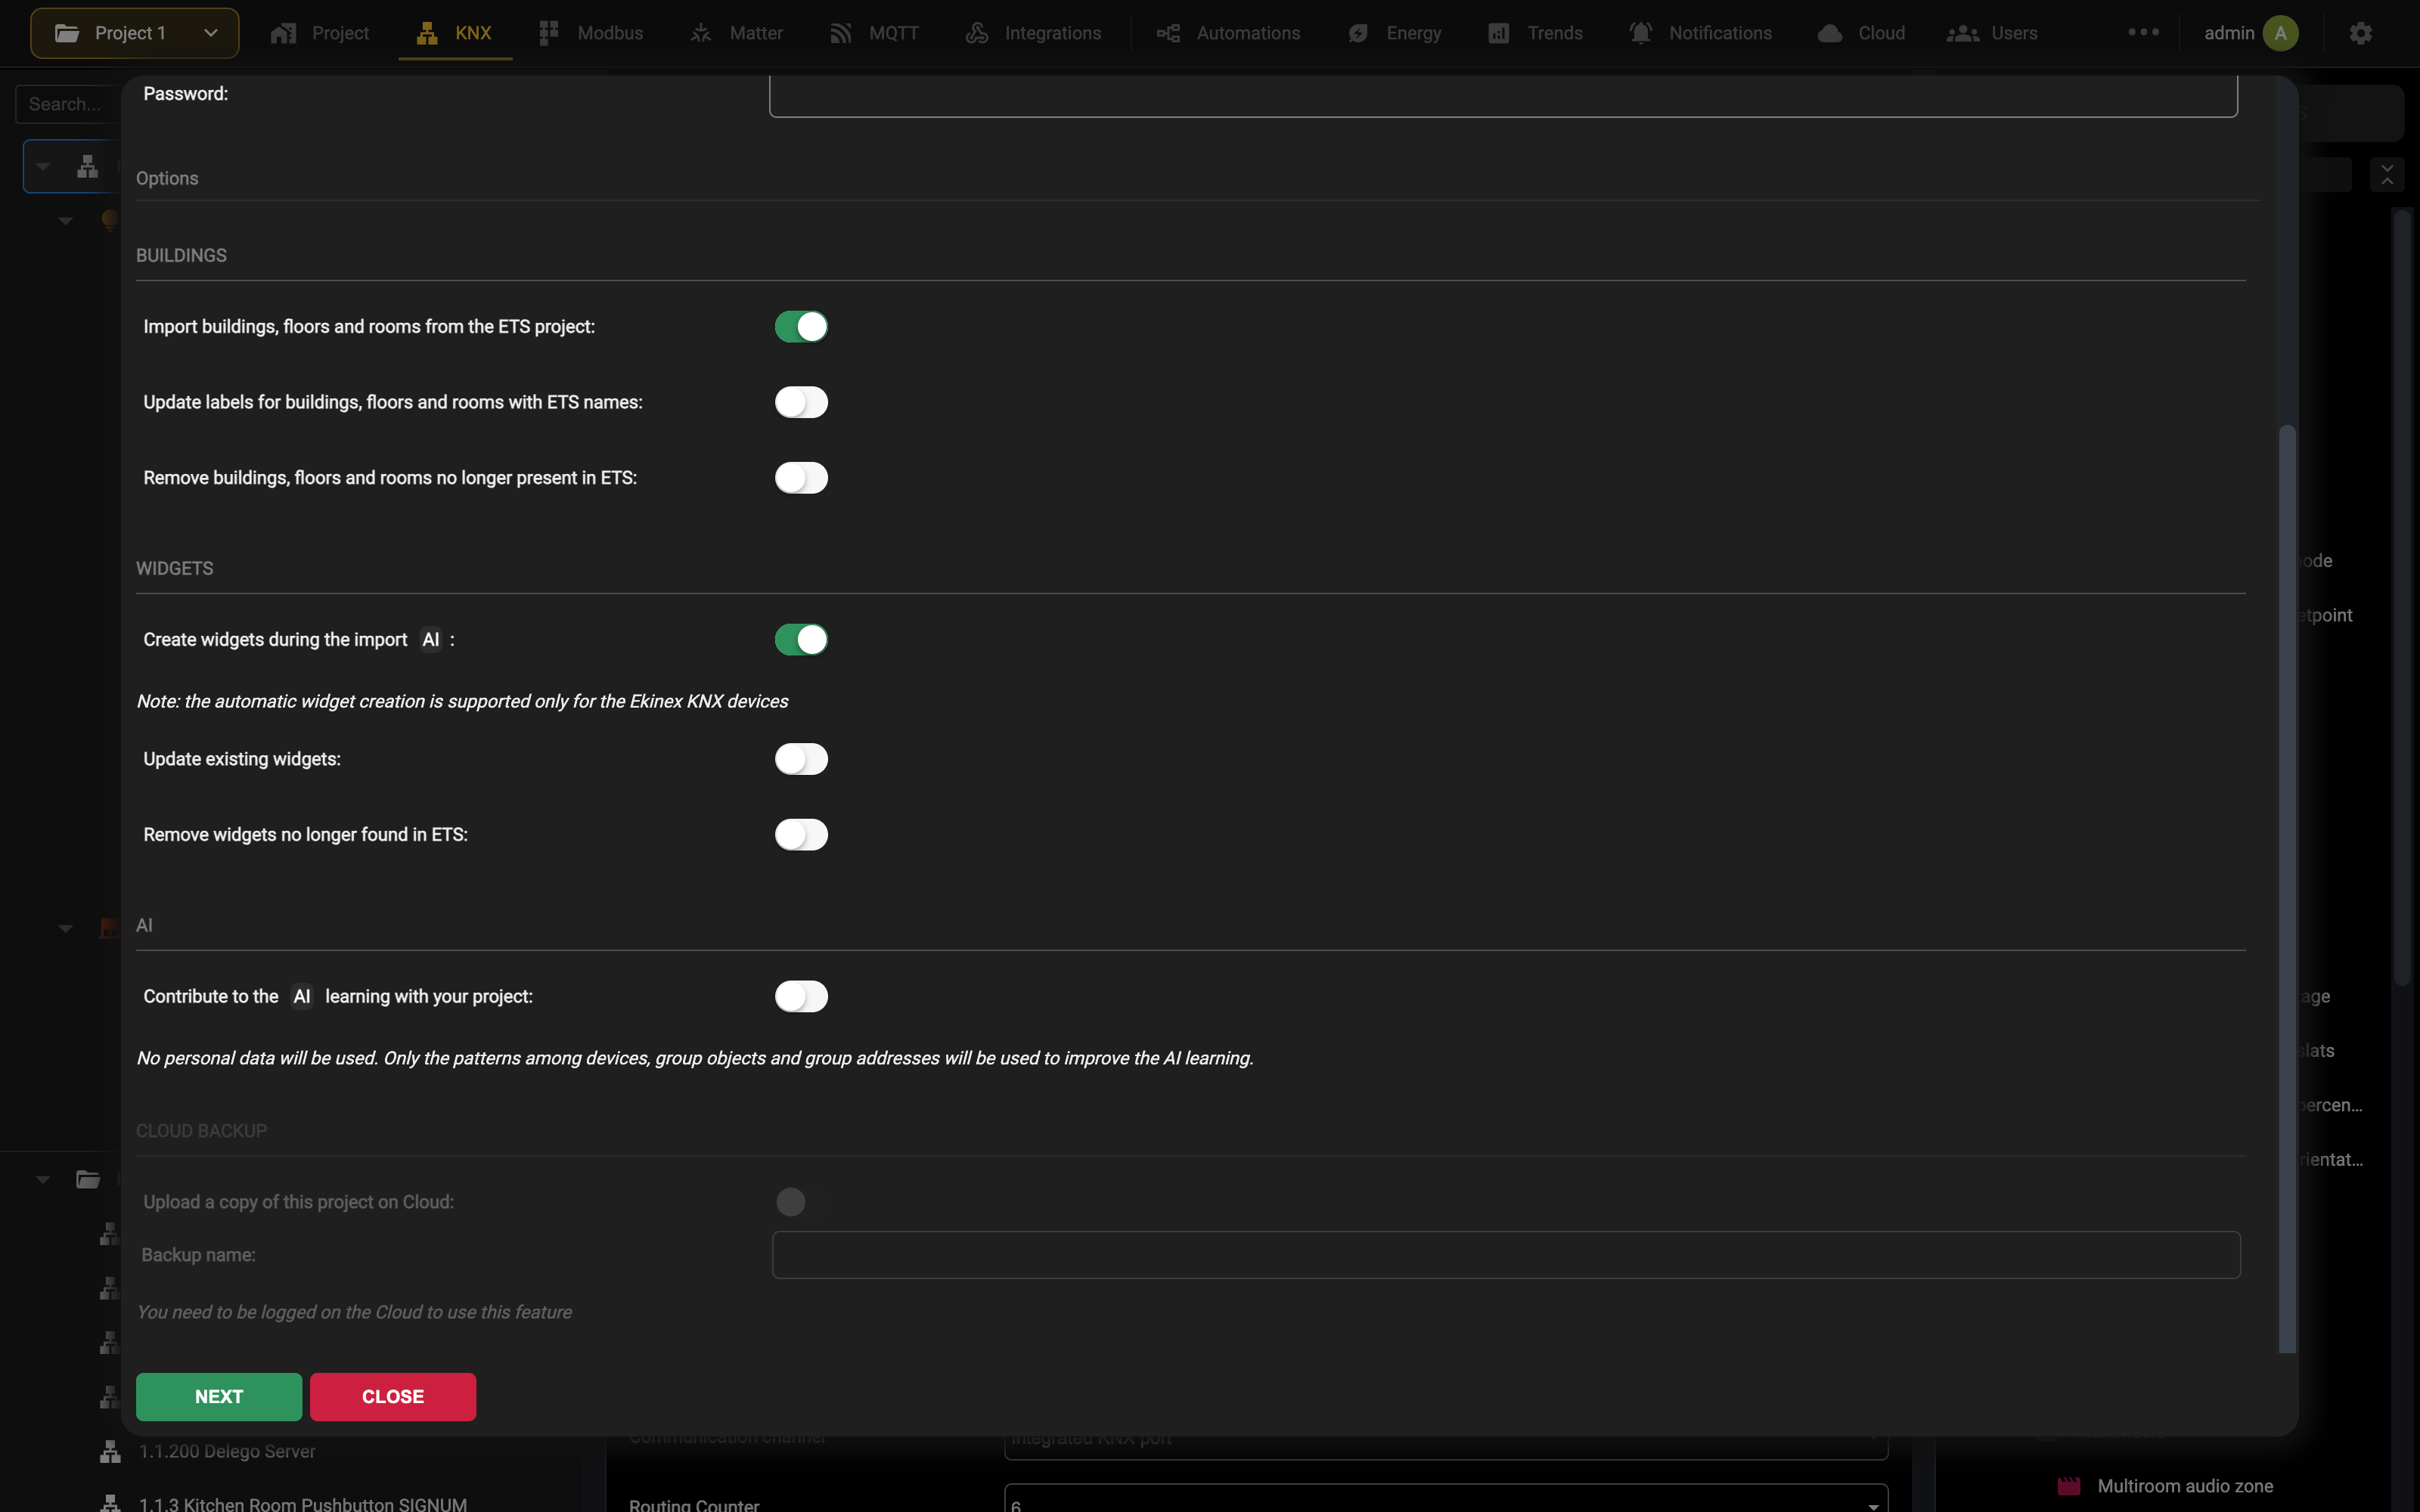The height and width of the screenshot is (1512, 2420).
Task: Click the green NEXT button
Action: click(x=219, y=1397)
